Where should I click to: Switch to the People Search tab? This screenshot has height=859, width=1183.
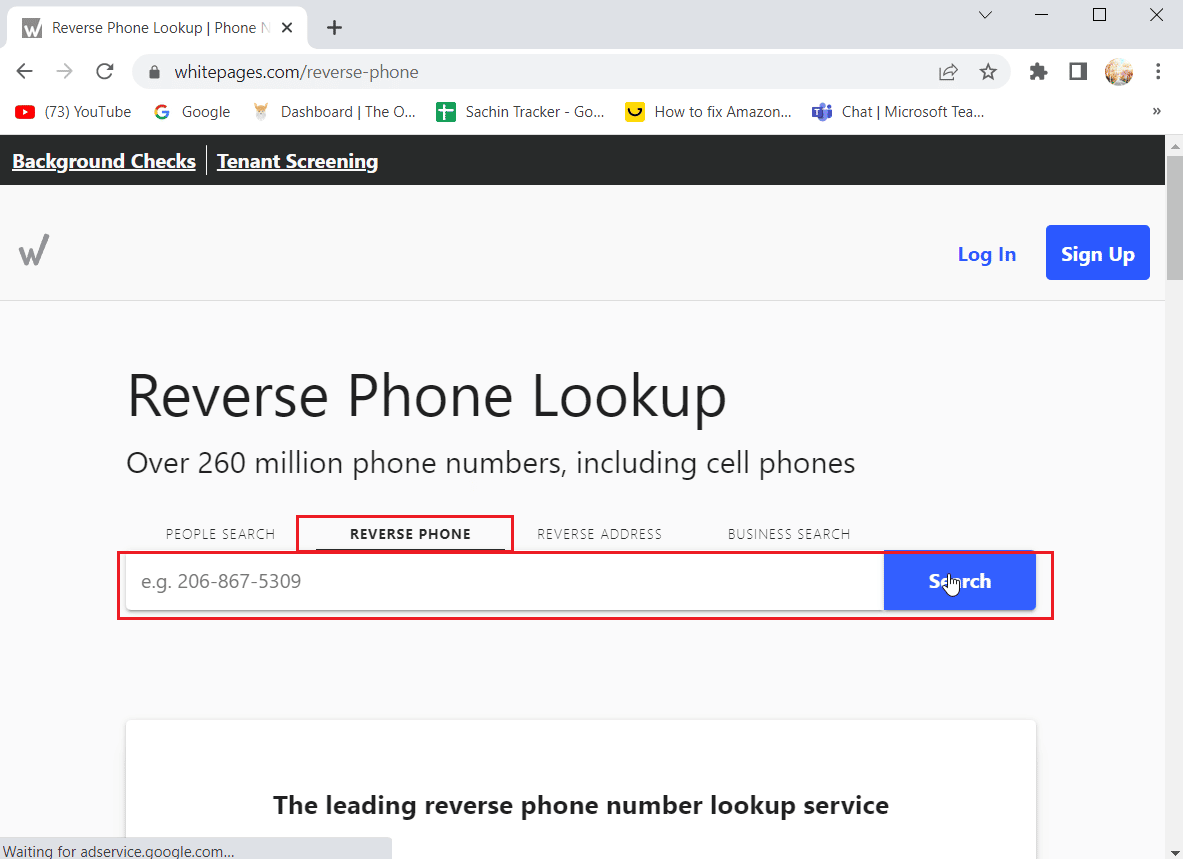click(220, 534)
